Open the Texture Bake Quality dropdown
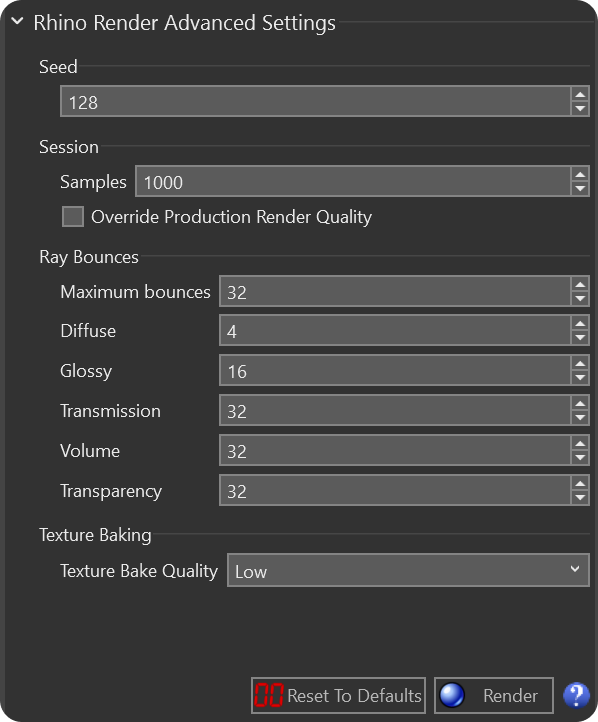This screenshot has width=598, height=722. [408, 570]
